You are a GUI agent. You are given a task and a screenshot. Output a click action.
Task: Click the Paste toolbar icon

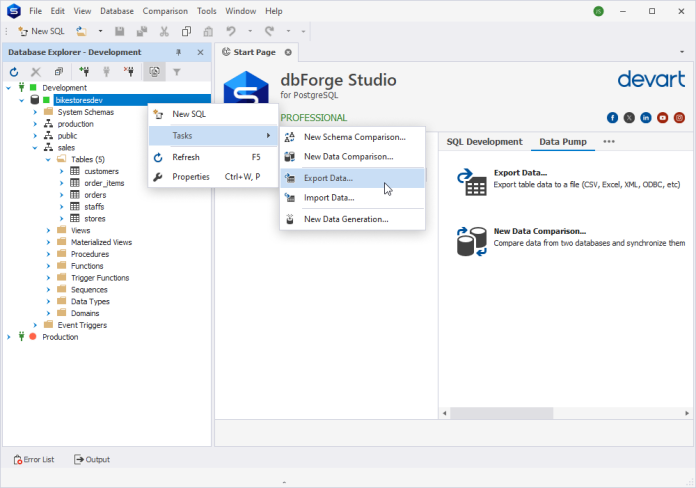(208, 31)
